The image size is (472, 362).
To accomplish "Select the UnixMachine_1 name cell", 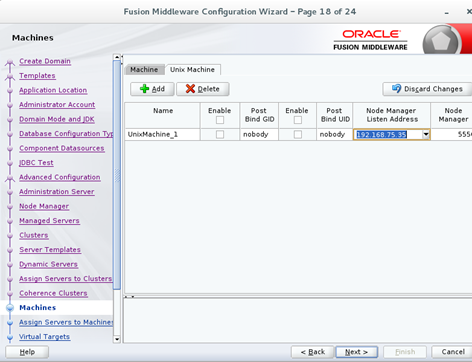I will click(x=163, y=134).
